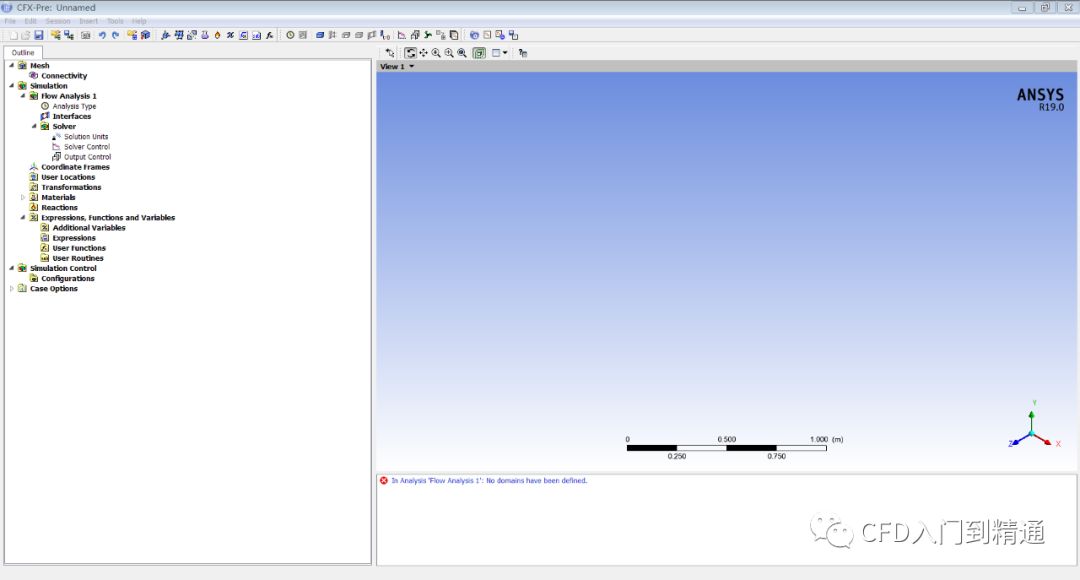Select Output Control in the tree
1080x580 pixels.
tap(87, 157)
